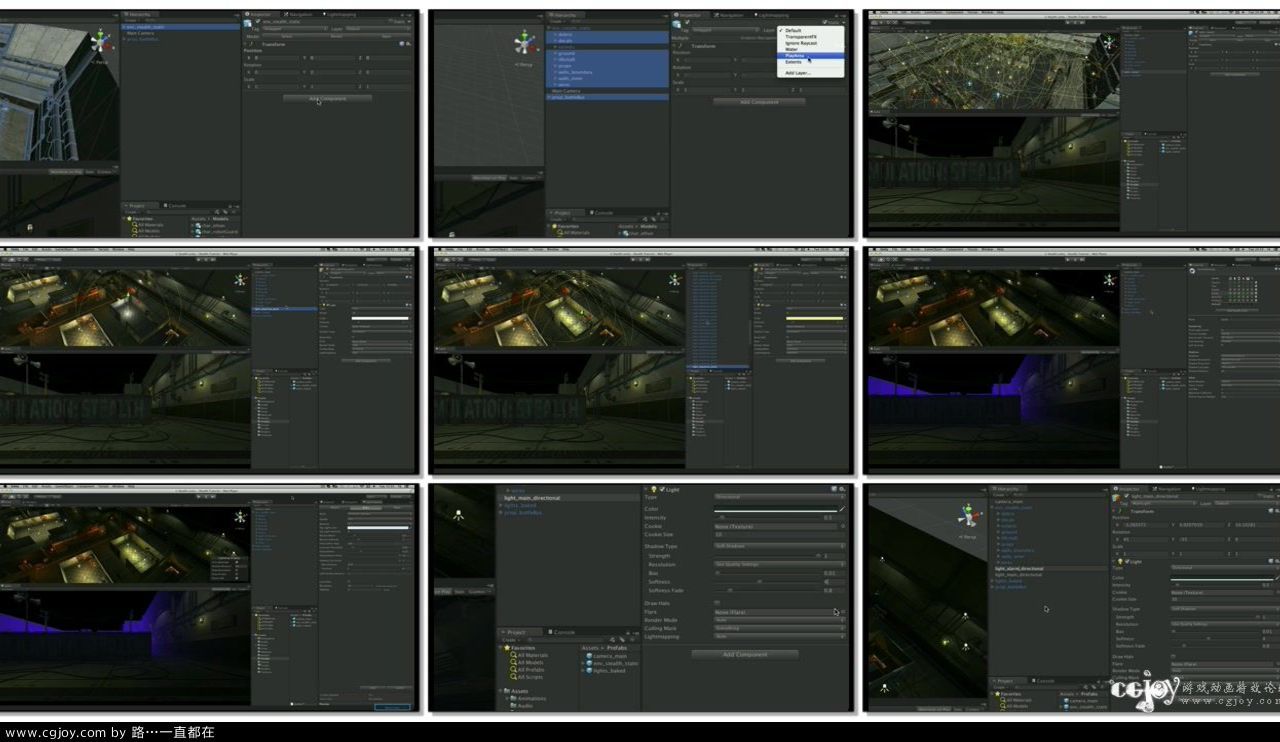Open Console tab in the first thumbnail
The width and height of the screenshot is (1280, 742).
click(175, 205)
